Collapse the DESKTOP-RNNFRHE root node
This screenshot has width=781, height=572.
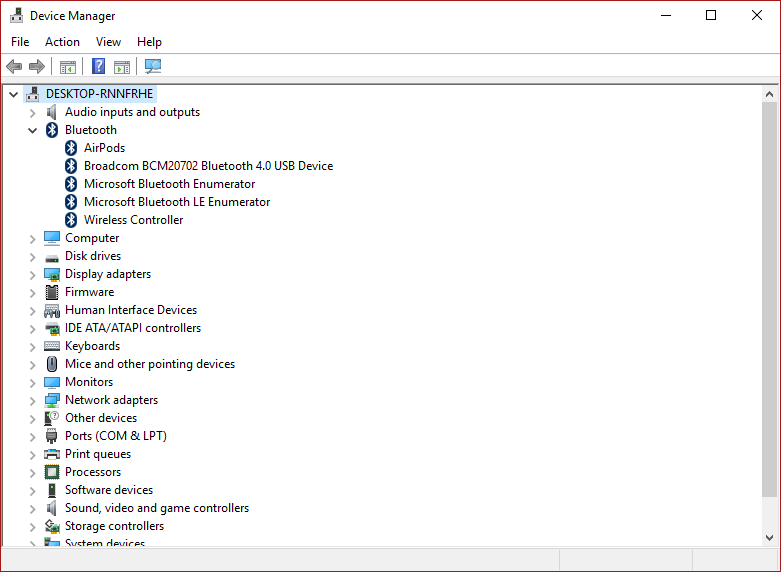point(13,94)
